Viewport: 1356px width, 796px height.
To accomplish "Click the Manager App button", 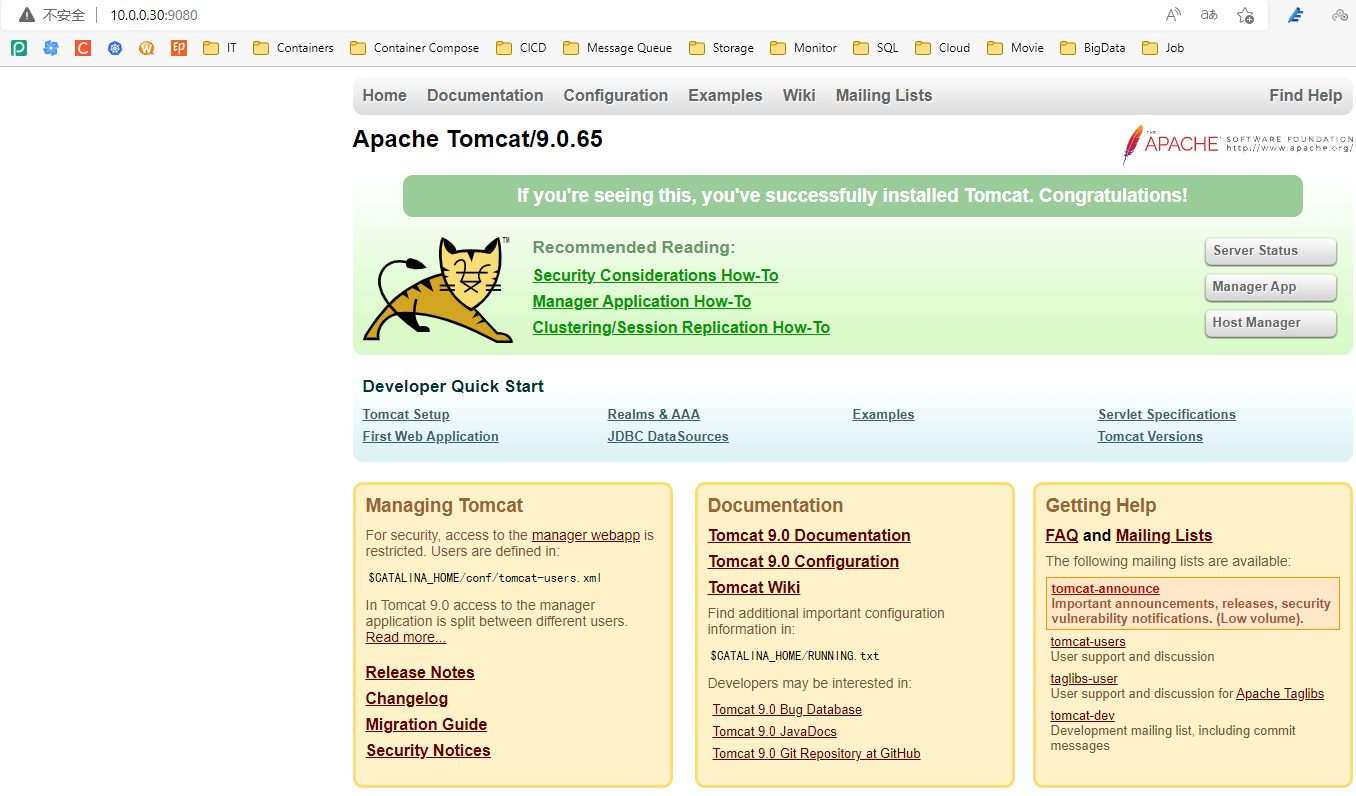I will coord(1270,287).
